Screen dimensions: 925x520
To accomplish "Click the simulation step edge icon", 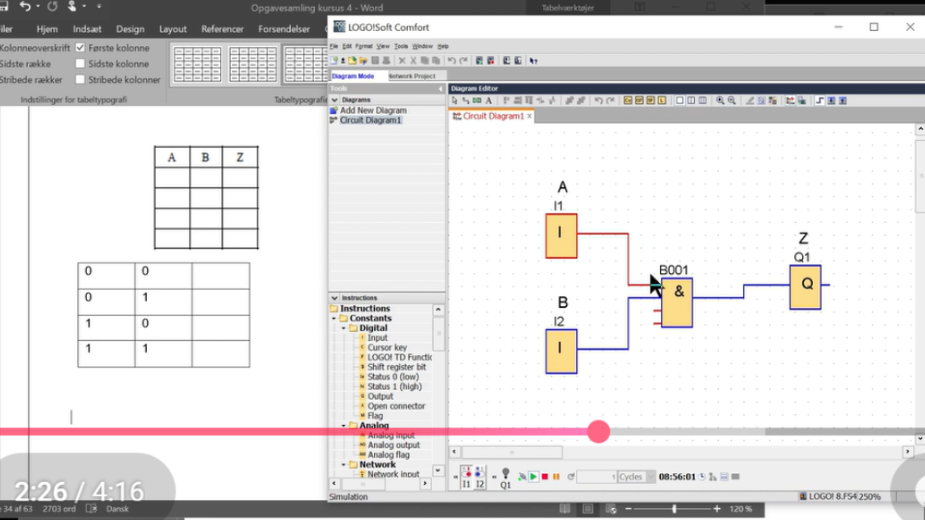I will [x=819, y=100].
